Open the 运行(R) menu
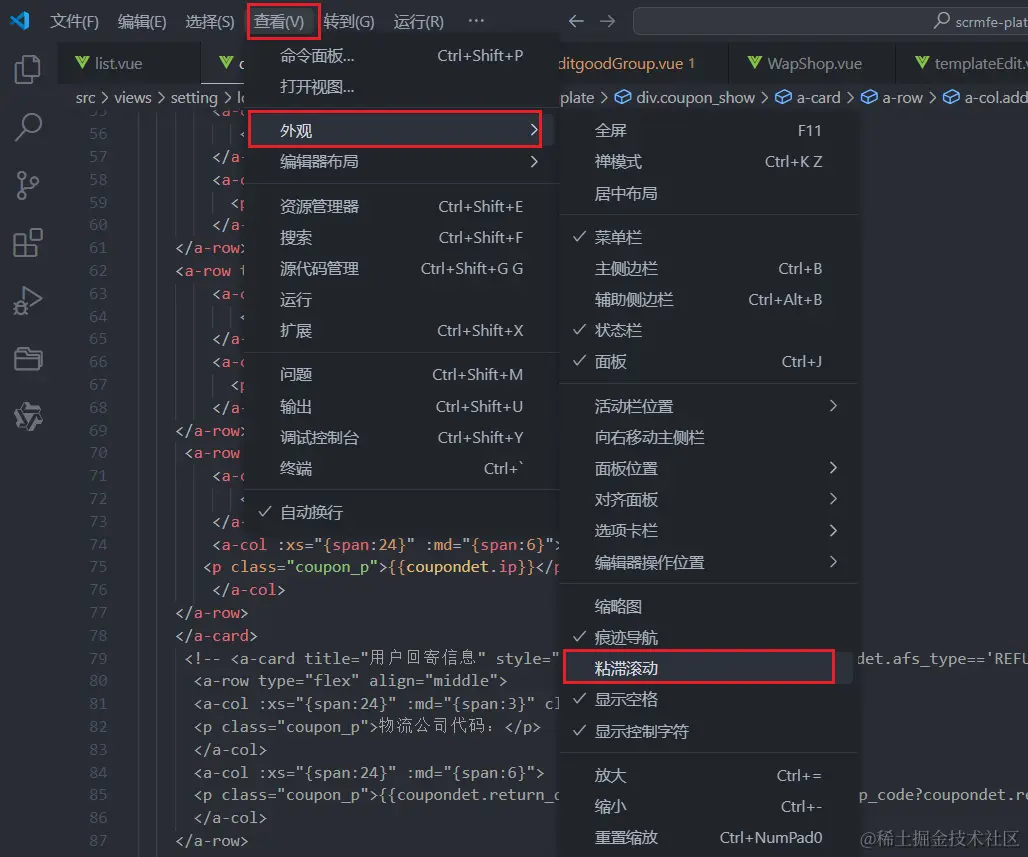This screenshot has width=1028, height=857. click(418, 22)
